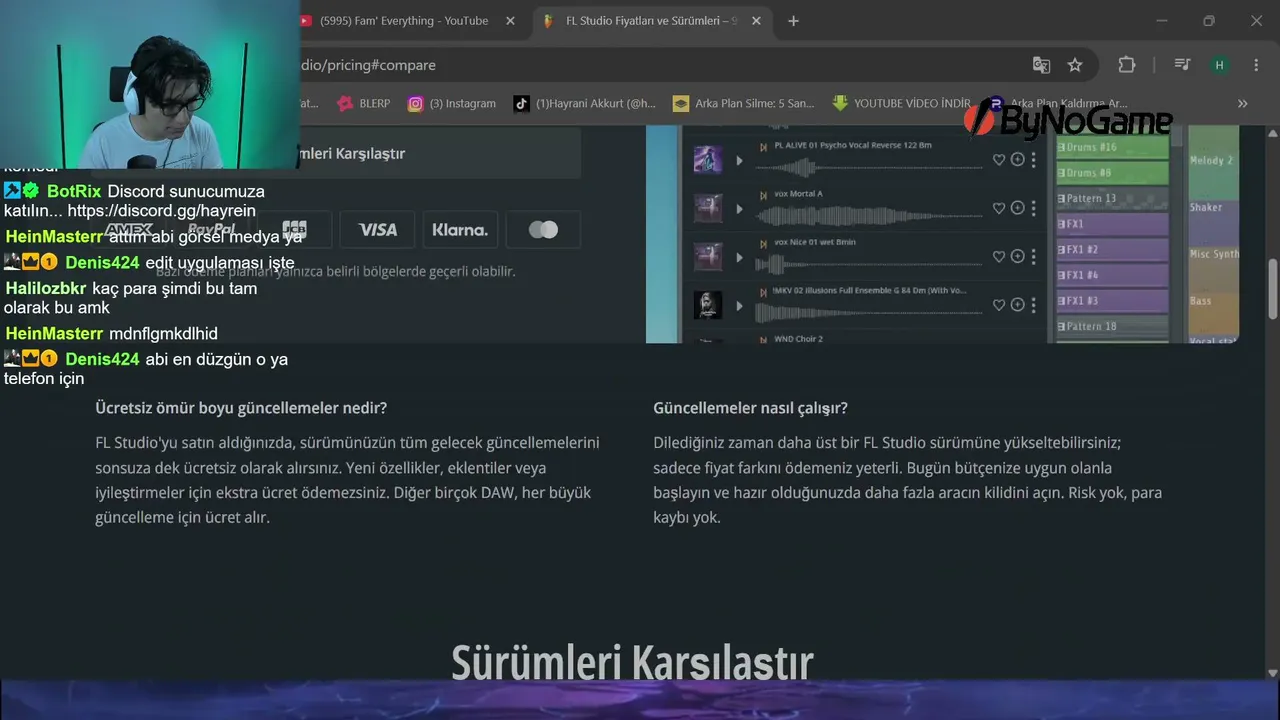This screenshot has width=1280, height=720.
Task: Click the PL ALIVE 01 sample cover art
Action: pyautogui.click(x=708, y=160)
